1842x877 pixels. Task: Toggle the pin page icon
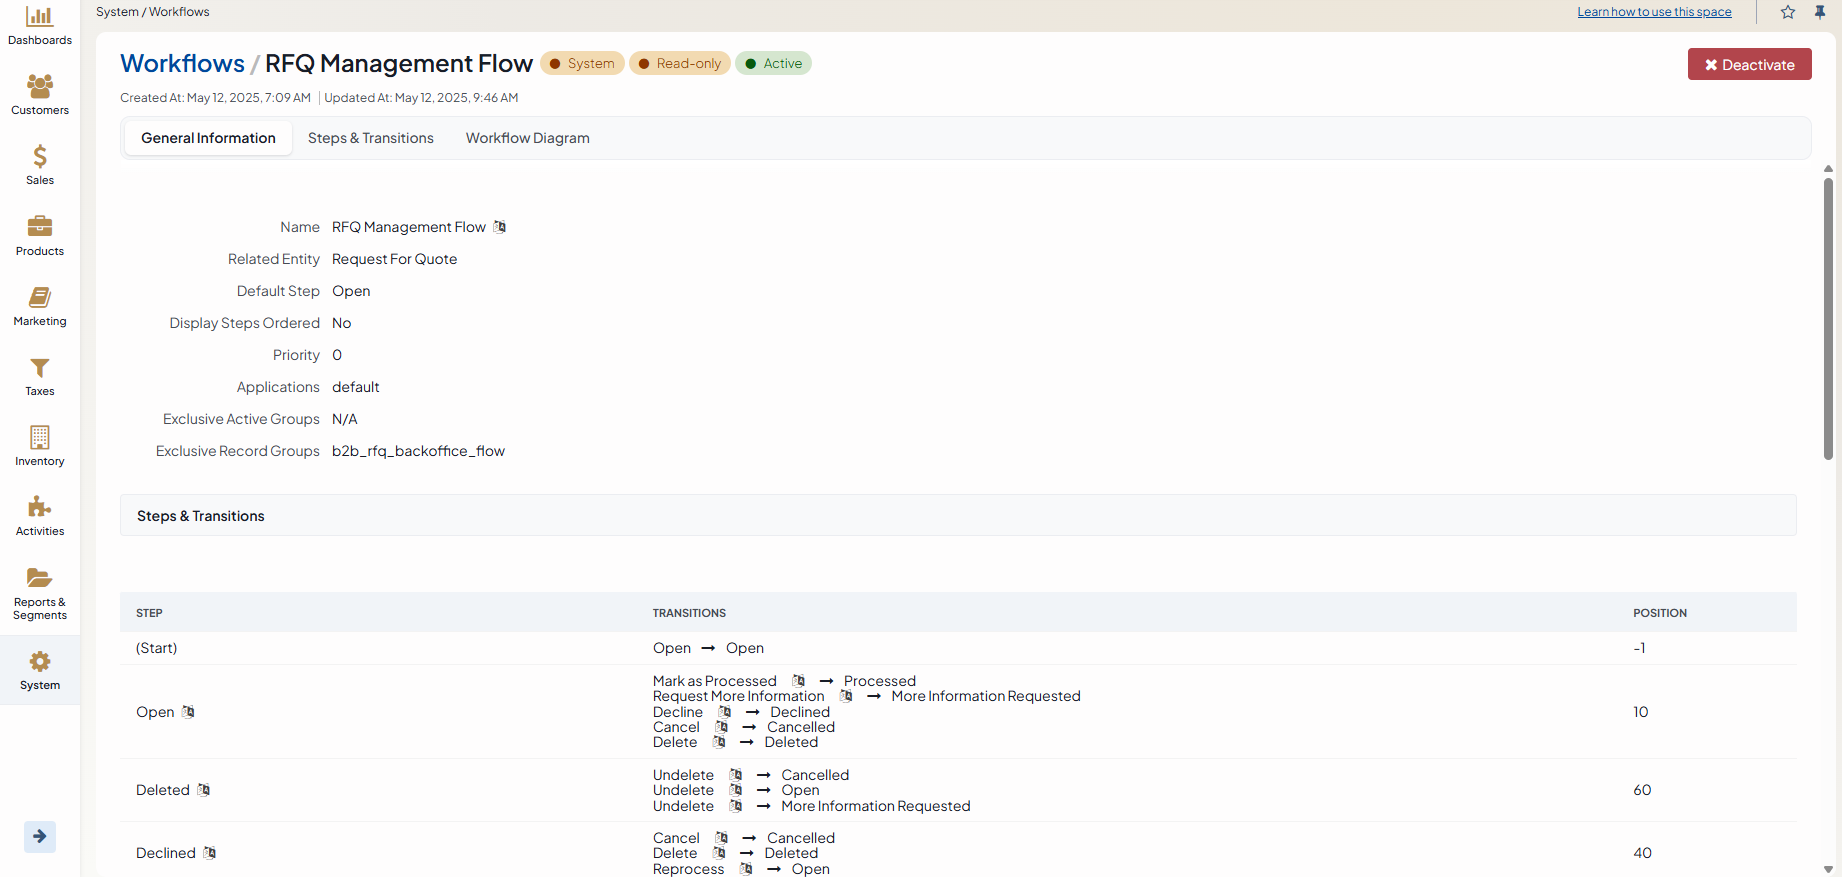coord(1820,12)
